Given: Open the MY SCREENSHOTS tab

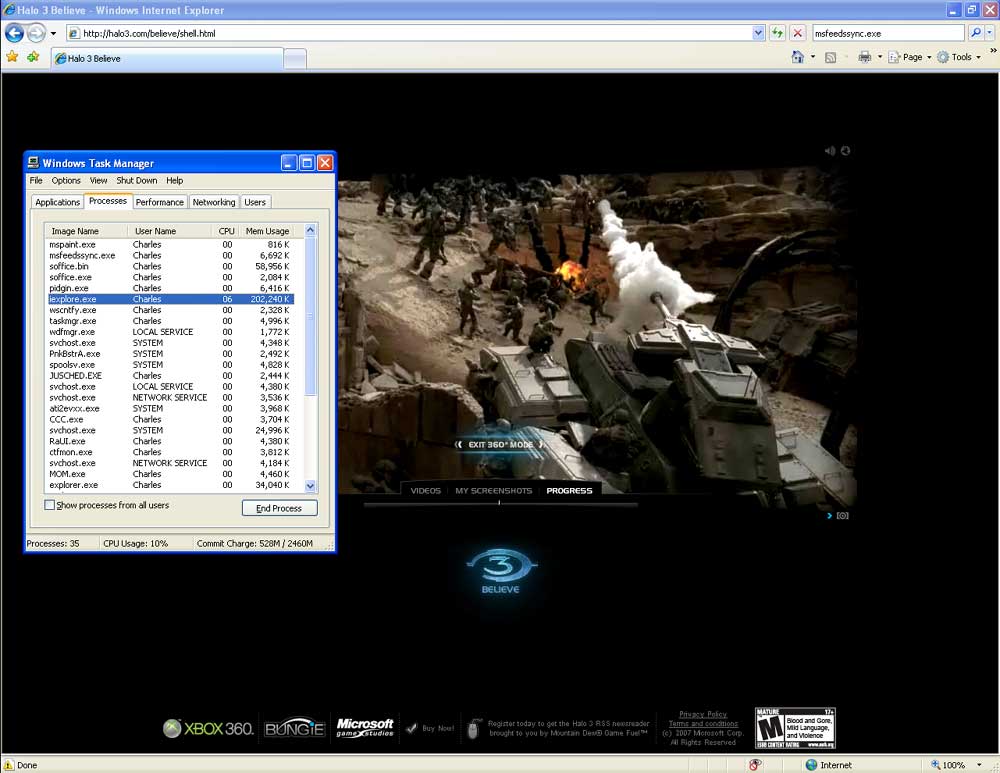Looking at the screenshot, I should [494, 490].
